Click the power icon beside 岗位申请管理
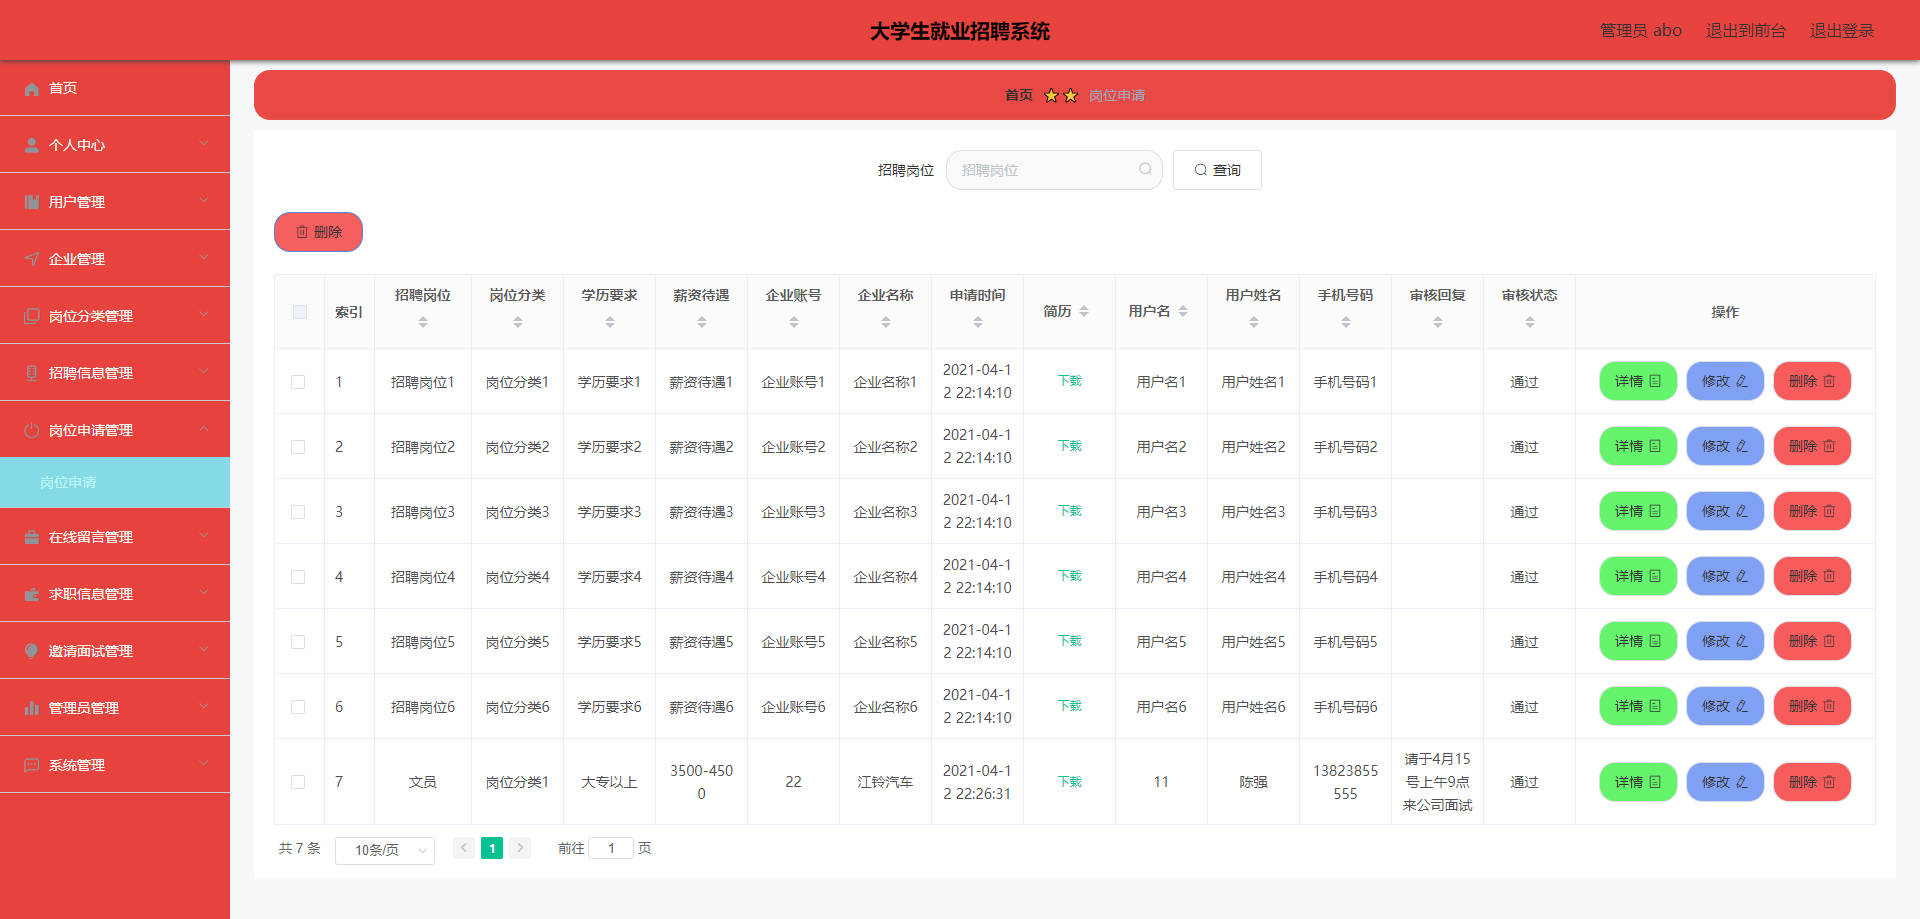Screen dimensions: 1920x919 32,431
